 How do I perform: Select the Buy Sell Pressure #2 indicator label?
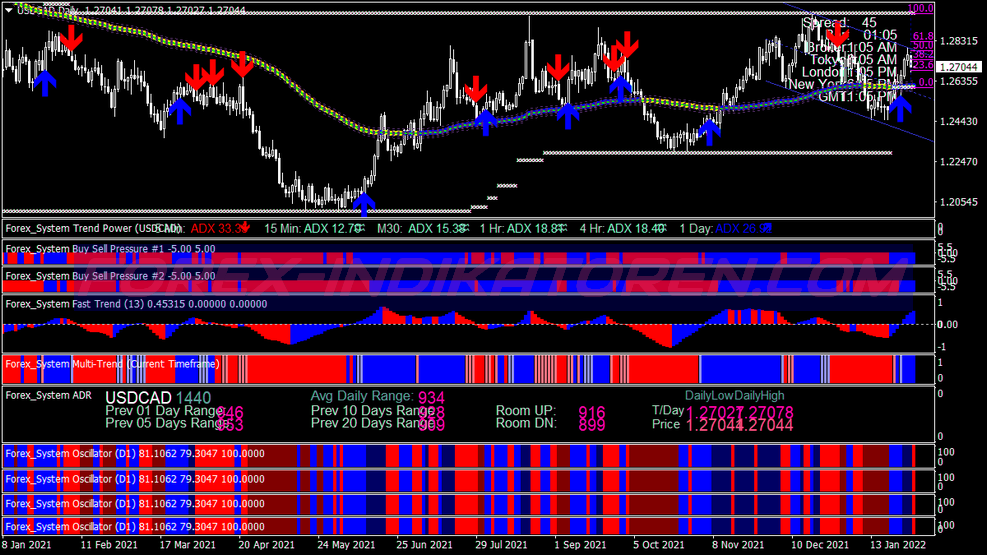110,276
